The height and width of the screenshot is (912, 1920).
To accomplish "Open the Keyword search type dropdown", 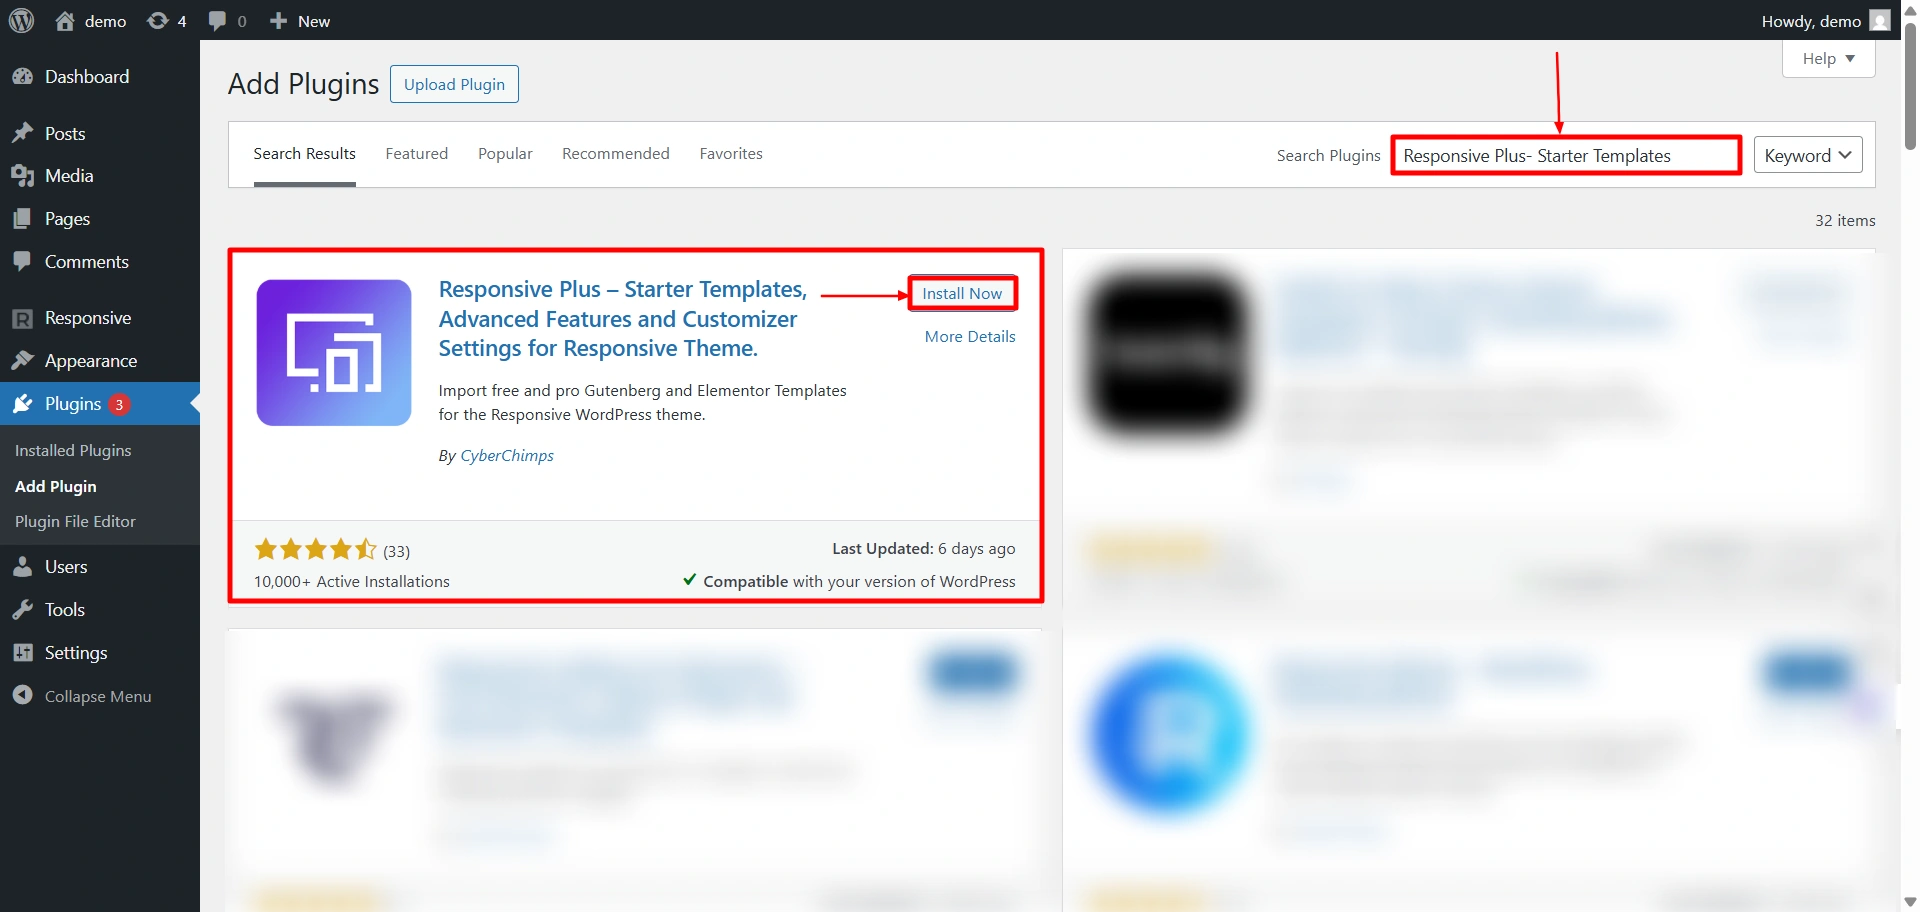I will [x=1808, y=155].
